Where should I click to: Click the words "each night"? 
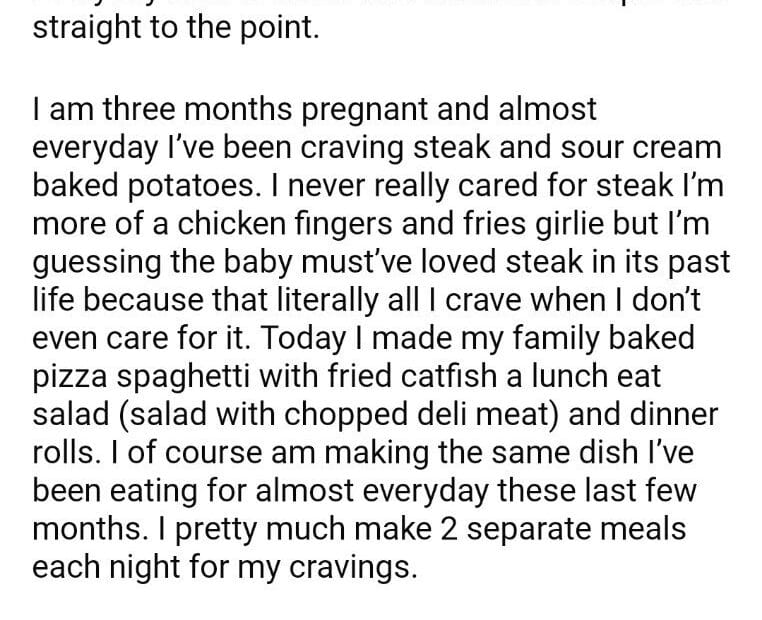pyautogui.click(x=112, y=566)
